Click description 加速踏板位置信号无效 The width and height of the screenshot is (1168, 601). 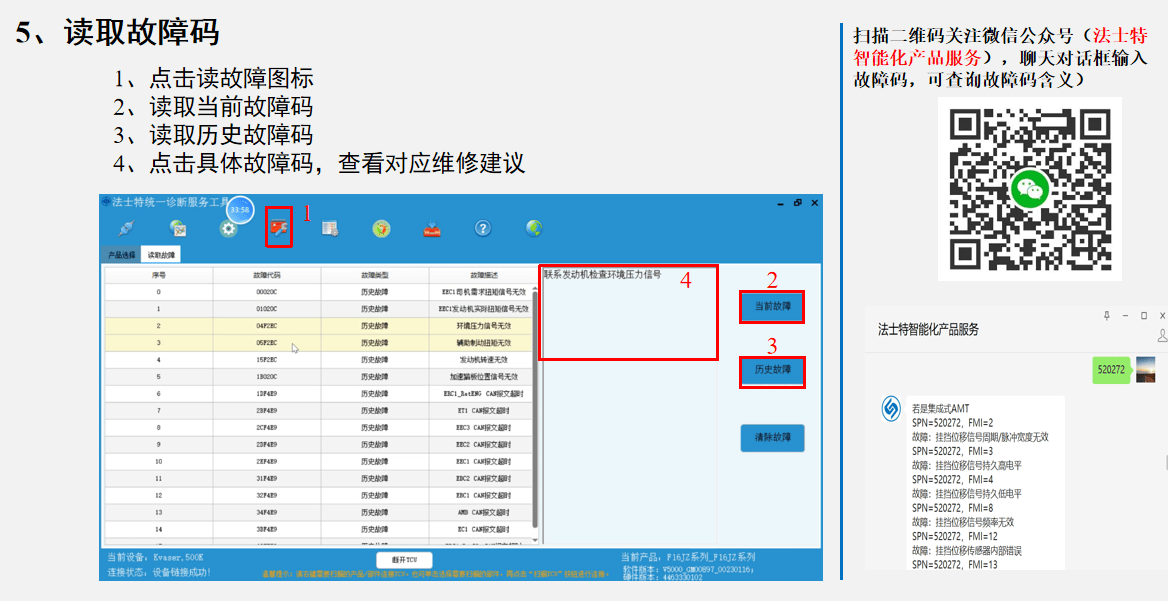483,377
